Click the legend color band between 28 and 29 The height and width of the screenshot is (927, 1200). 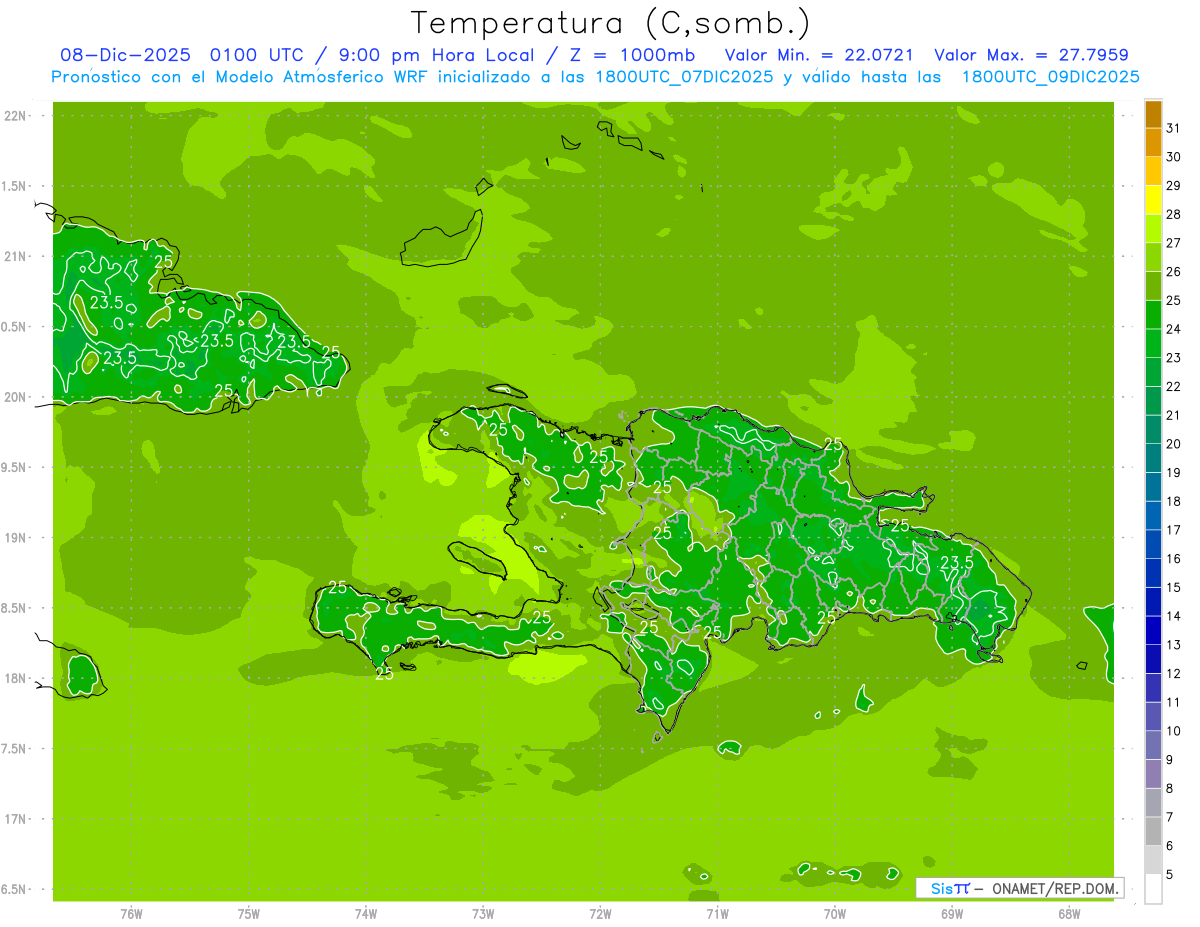coord(1153,200)
